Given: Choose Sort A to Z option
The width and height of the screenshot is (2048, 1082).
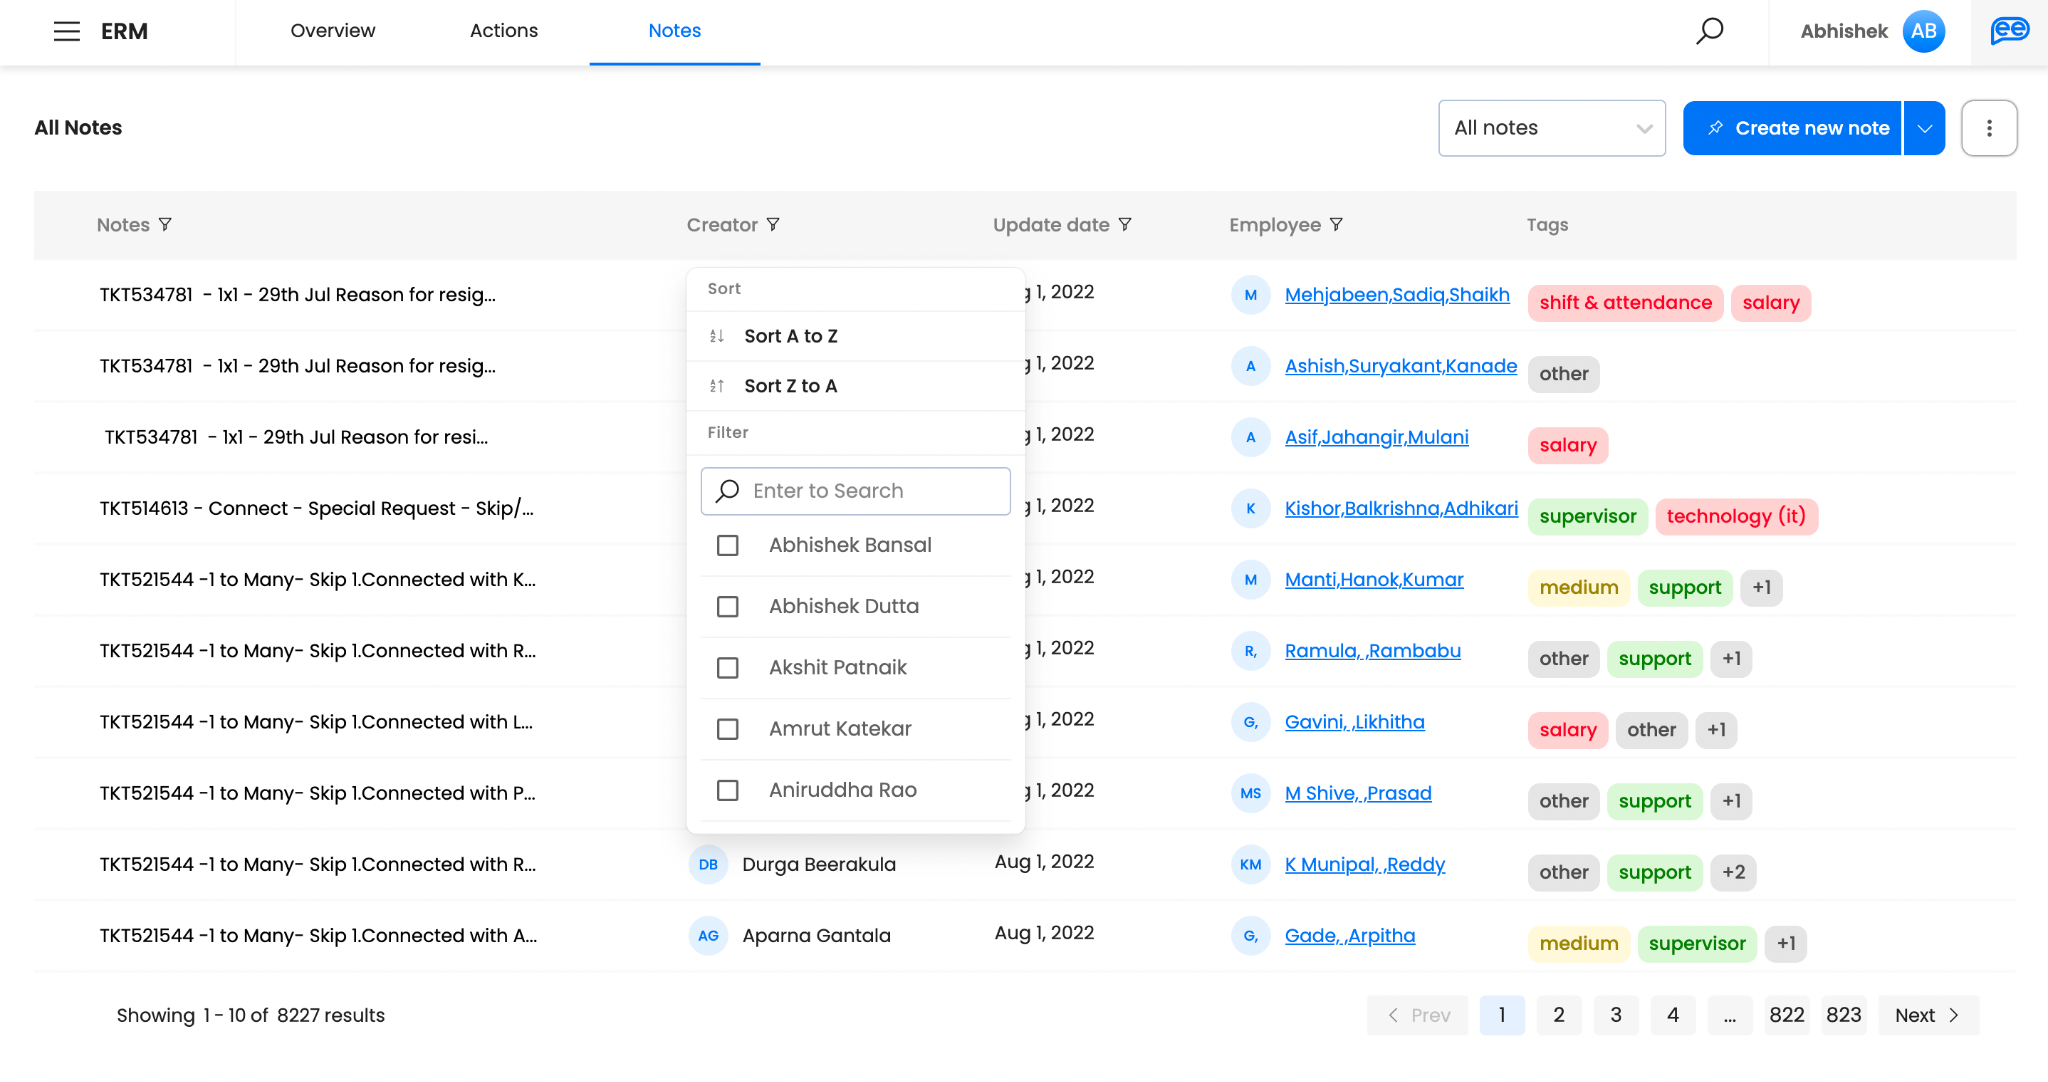Looking at the screenshot, I should click(x=790, y=336).
